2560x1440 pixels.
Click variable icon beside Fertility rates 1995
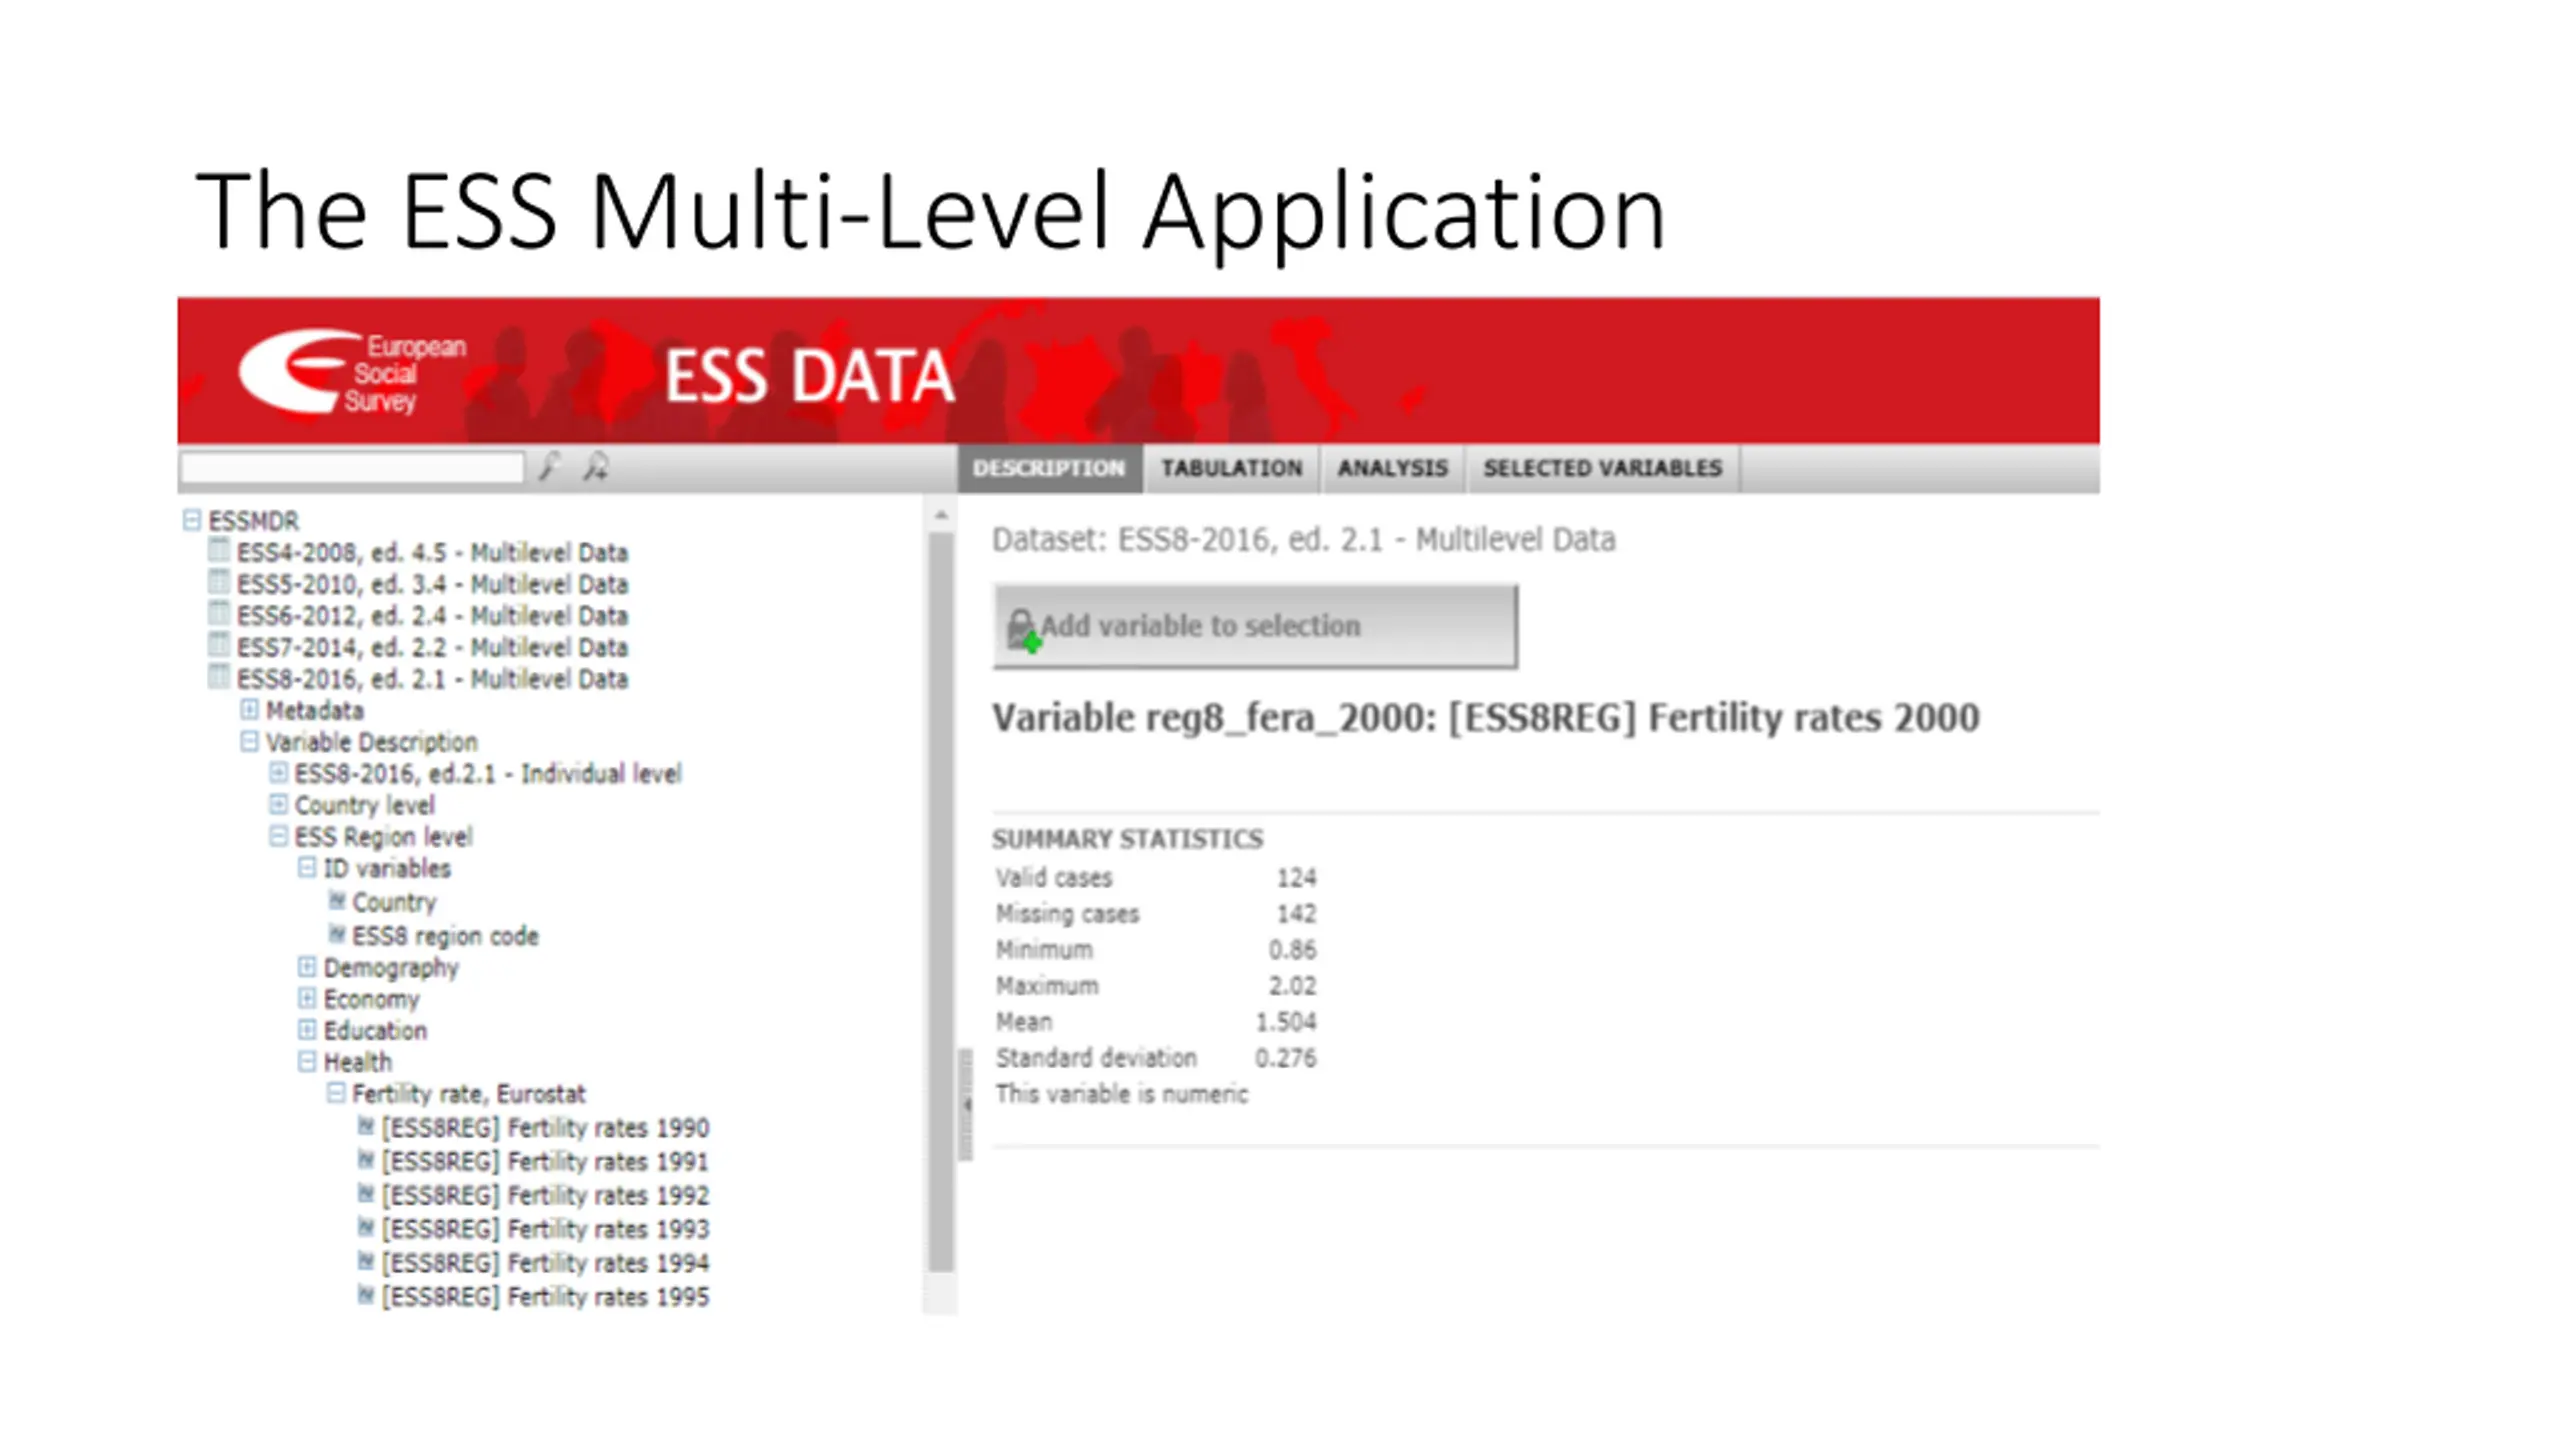366,1295
